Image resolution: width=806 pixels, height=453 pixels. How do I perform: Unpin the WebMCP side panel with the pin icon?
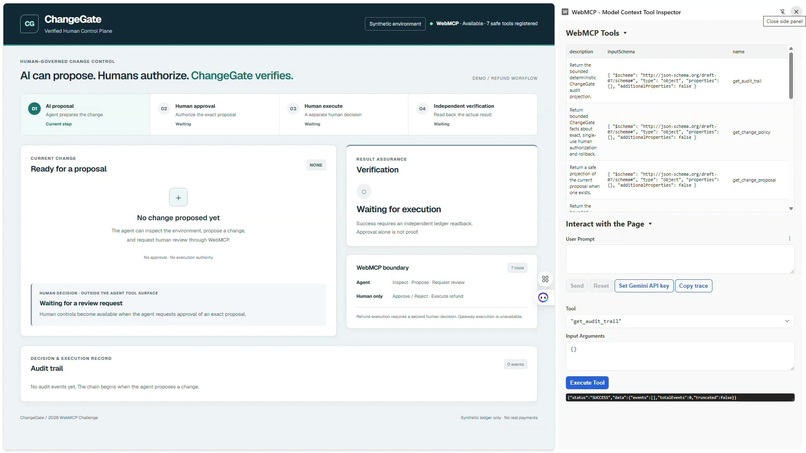[782, 11]
